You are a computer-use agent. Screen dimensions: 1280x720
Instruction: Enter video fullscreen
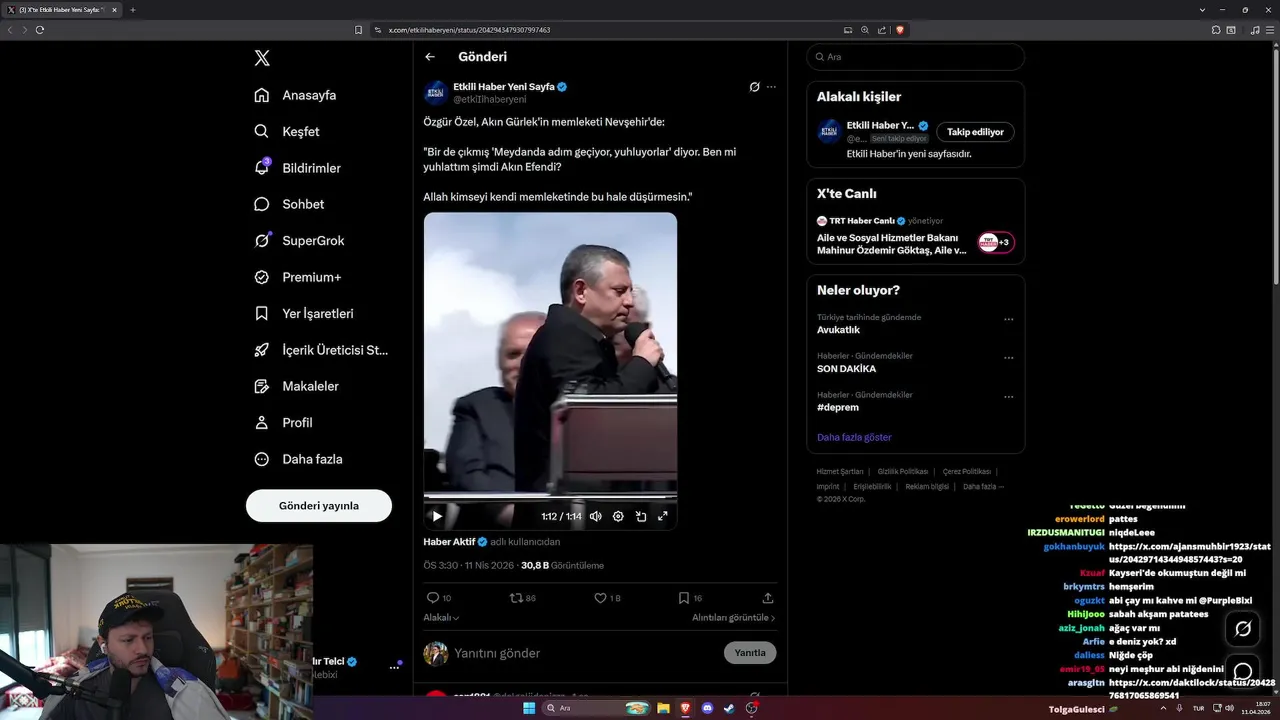click(x=662, y=516)
